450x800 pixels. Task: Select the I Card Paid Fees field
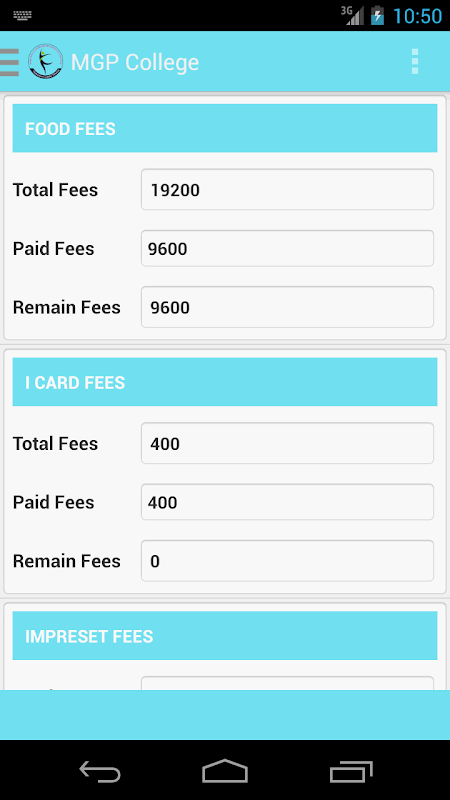pos(287,502)
